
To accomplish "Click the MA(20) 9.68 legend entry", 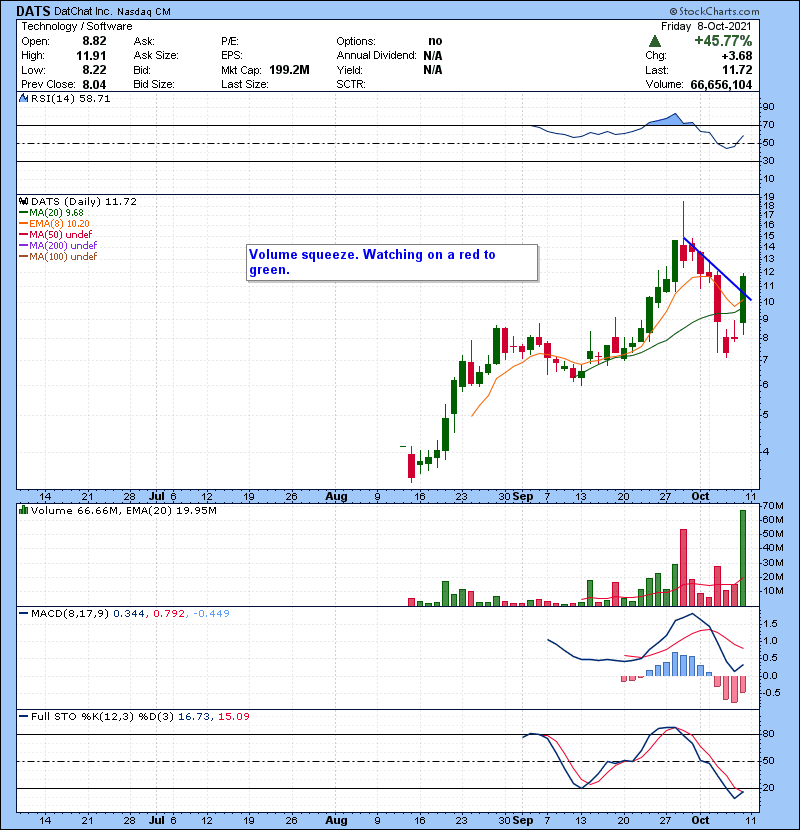I will pyautogui.click(x=51, y=213).
